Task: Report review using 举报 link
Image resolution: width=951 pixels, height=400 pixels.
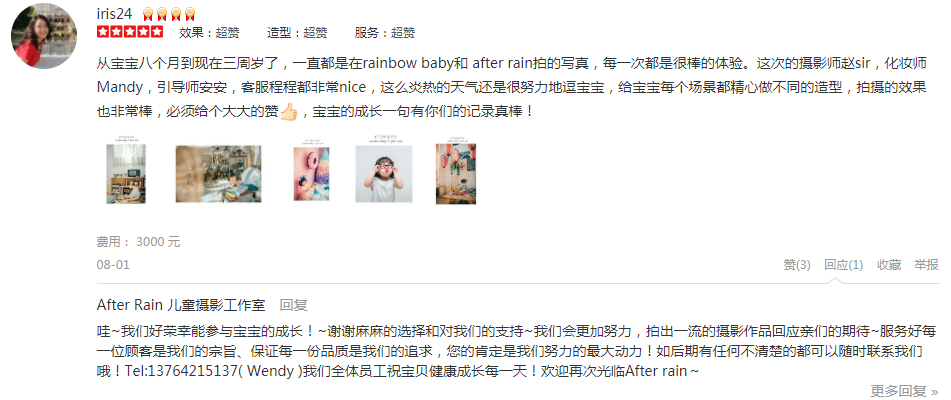Action: (x=927, y=265)
